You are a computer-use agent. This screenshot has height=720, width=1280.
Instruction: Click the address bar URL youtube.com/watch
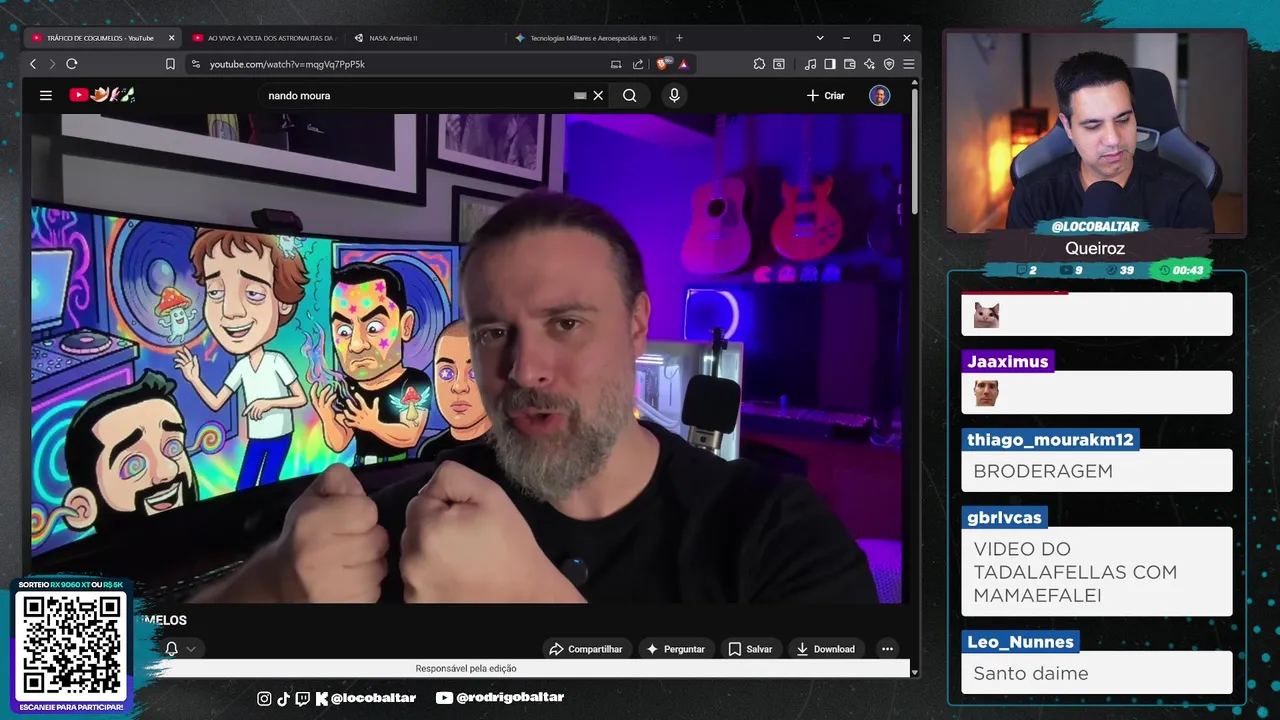coord(287,64)
